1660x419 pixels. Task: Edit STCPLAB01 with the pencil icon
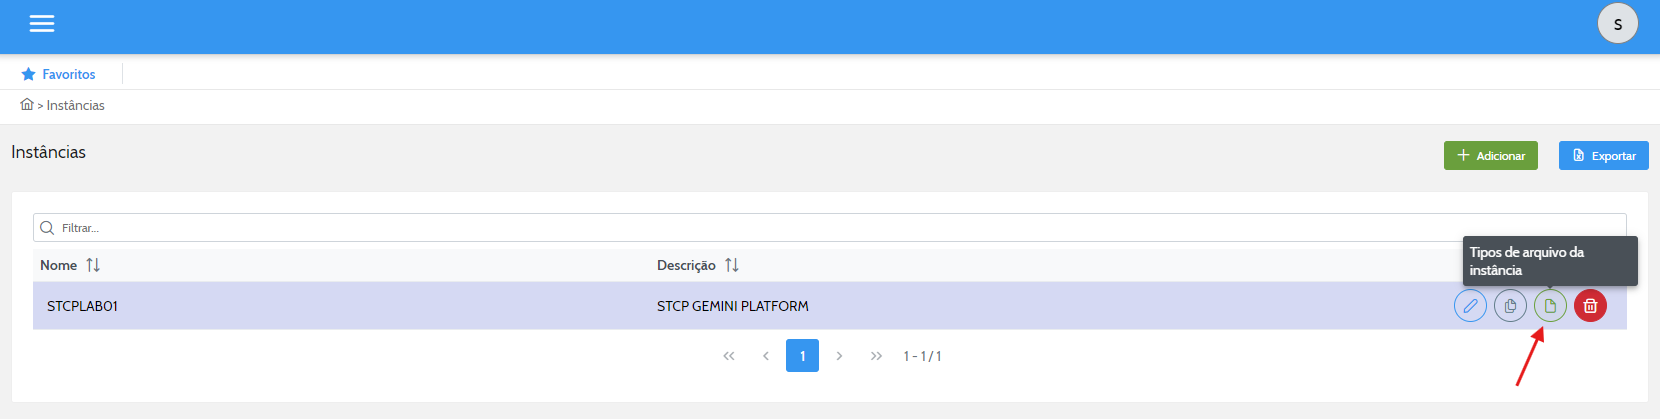tap(1470, 306)
